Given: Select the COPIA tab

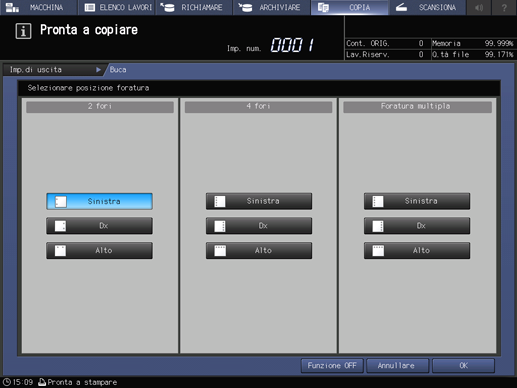Looking at the screenshot, I should click(349, 7).
